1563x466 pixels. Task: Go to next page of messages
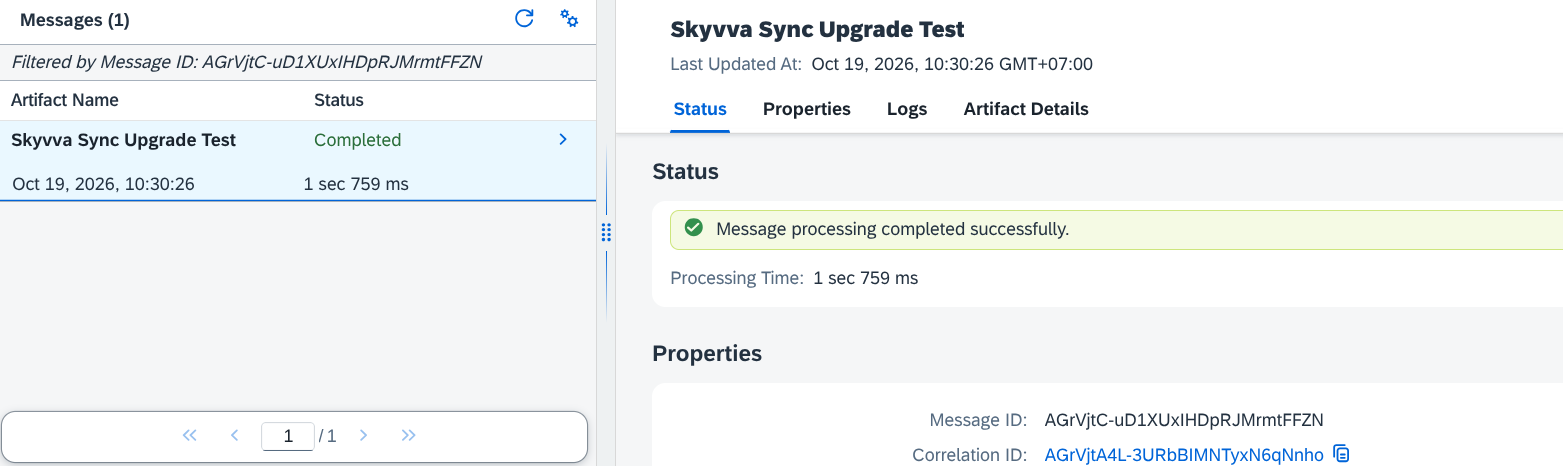(x=364, y=436)
